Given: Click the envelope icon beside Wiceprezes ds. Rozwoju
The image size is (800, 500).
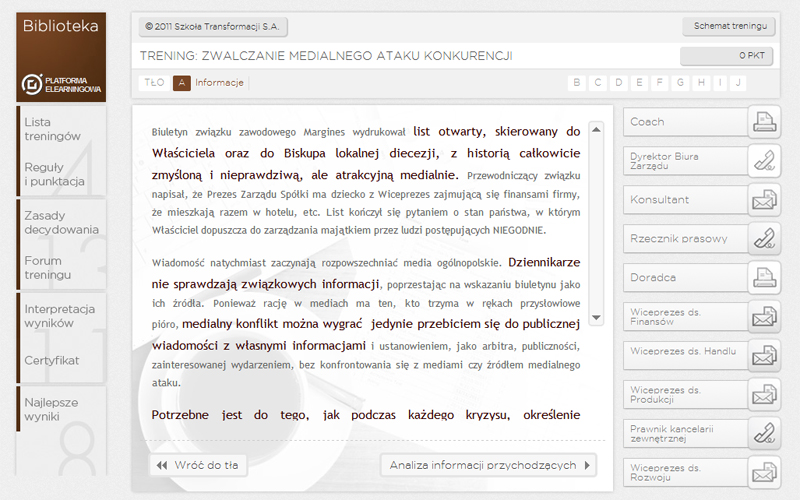Looking at the screenshot, I should click(x=764, y=472).
